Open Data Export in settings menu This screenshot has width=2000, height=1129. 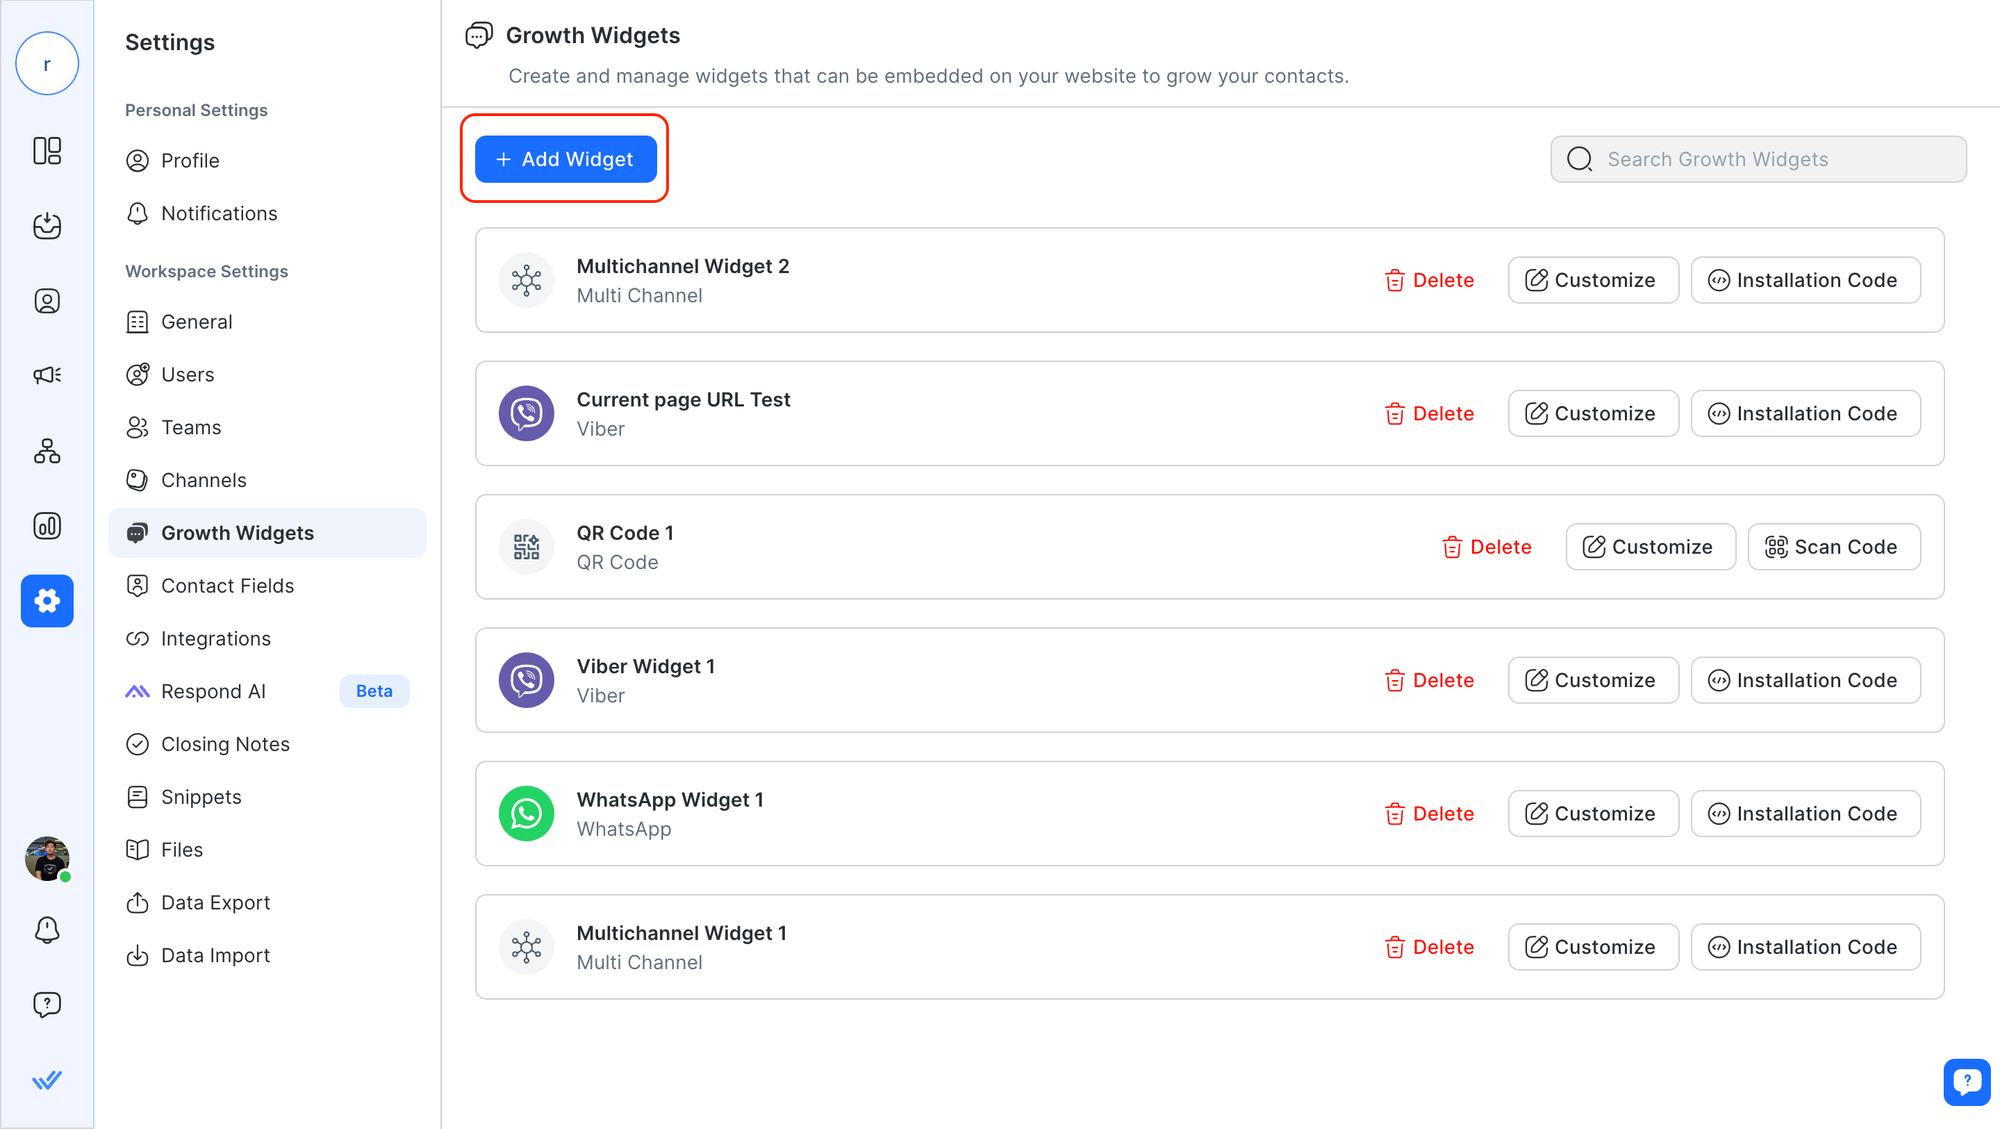pyautogui.click(x=215, y=903)
